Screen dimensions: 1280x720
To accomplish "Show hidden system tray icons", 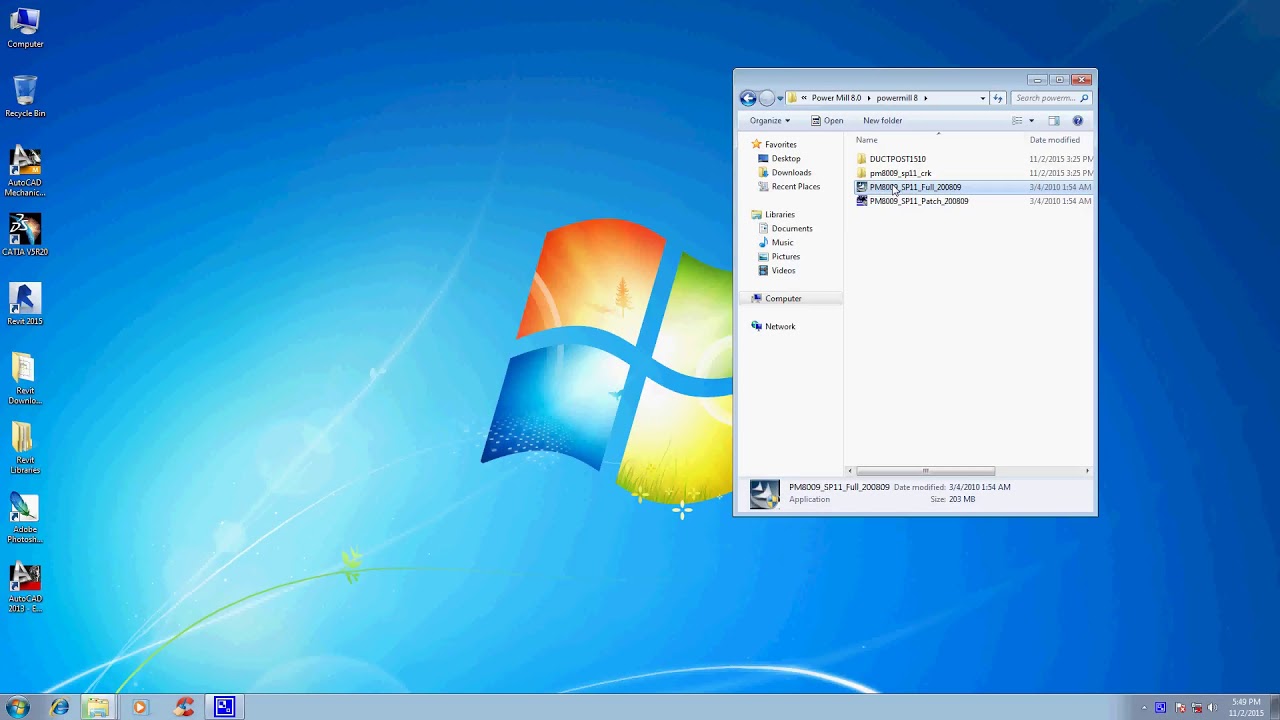I will pos(1143,708).
